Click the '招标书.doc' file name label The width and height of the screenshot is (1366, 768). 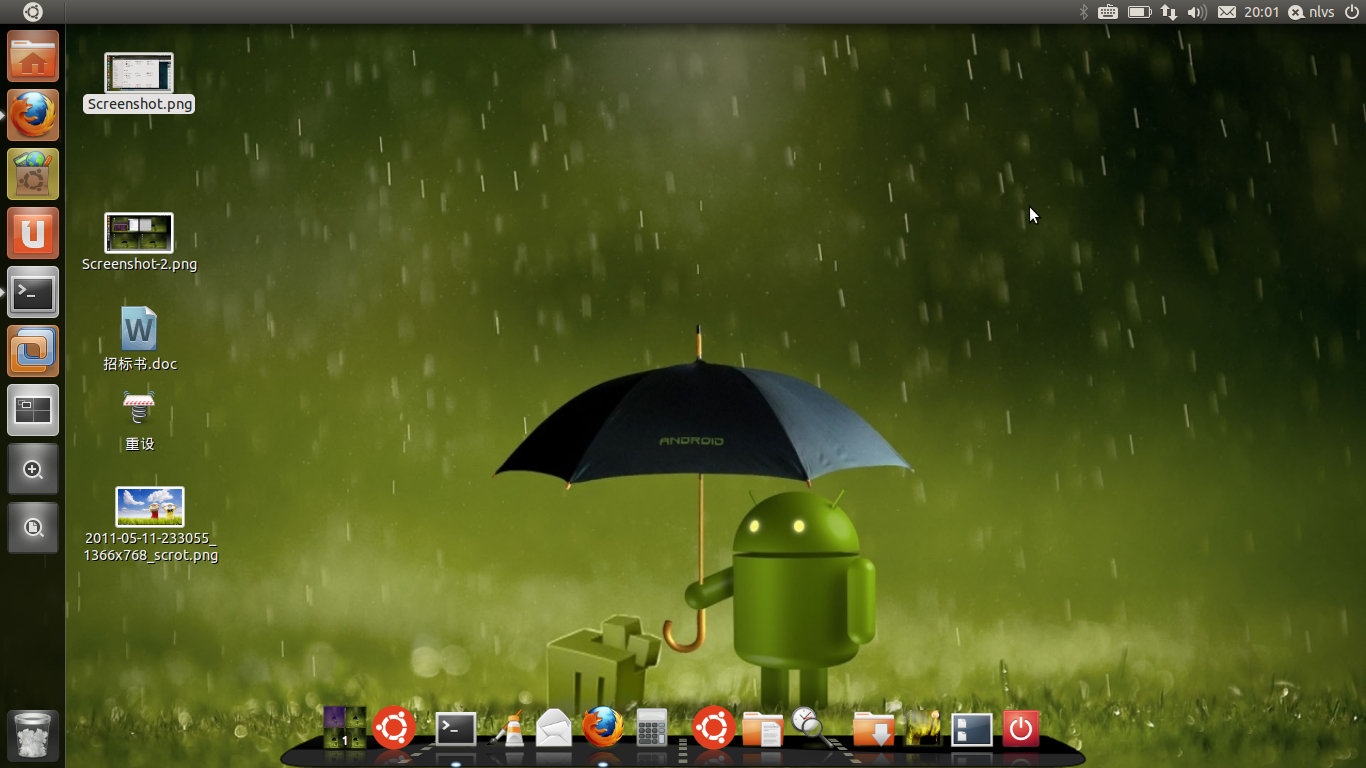[x=140, y=364]
